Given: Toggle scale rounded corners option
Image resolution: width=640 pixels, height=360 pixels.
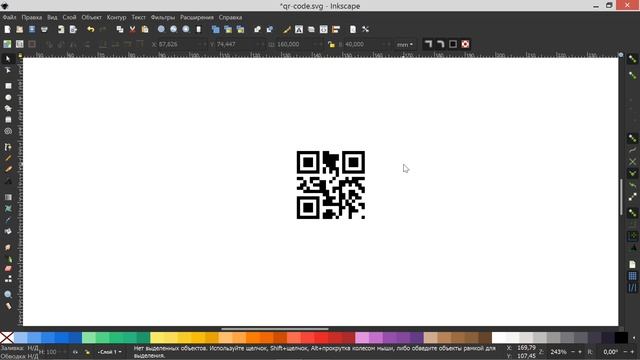Looking at the screenshot, I should pos(440,44).
